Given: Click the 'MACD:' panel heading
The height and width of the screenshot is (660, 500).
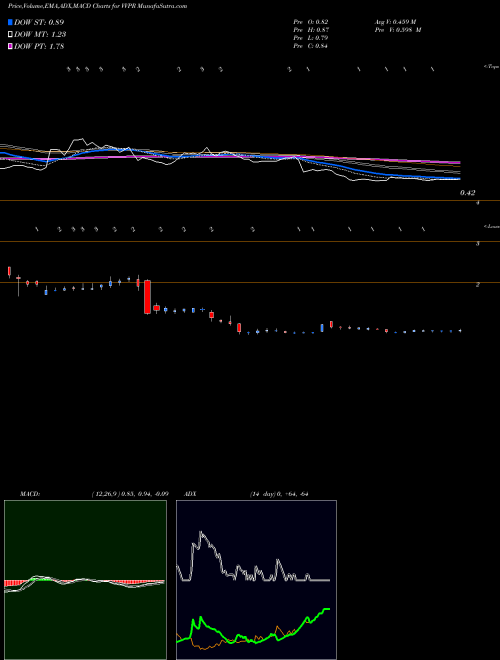Looking at the screenshot, I should tap(30, 494).
